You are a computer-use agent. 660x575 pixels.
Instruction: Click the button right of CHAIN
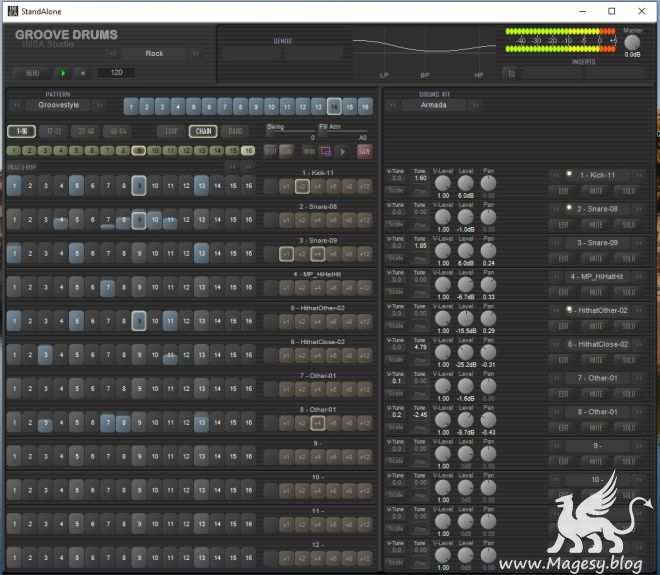tap(235, 131)
